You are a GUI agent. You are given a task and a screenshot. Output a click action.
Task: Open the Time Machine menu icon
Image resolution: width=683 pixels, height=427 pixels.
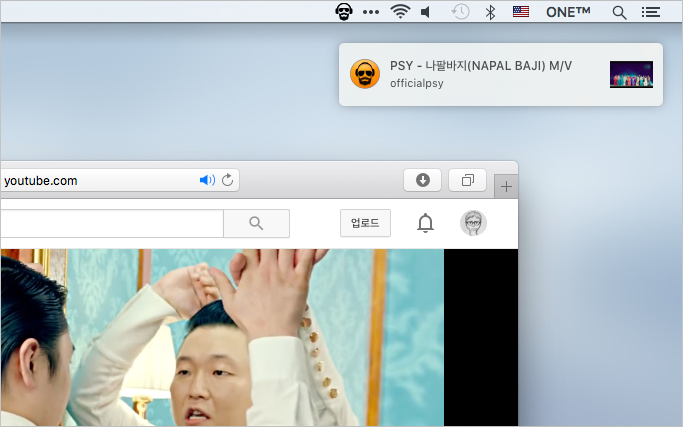click(x=460, y=12)
